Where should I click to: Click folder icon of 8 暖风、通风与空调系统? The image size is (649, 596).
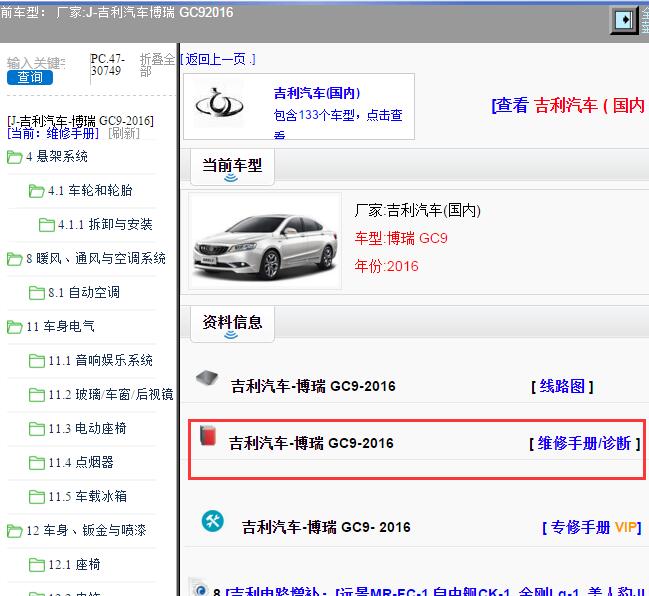point(14,259)
